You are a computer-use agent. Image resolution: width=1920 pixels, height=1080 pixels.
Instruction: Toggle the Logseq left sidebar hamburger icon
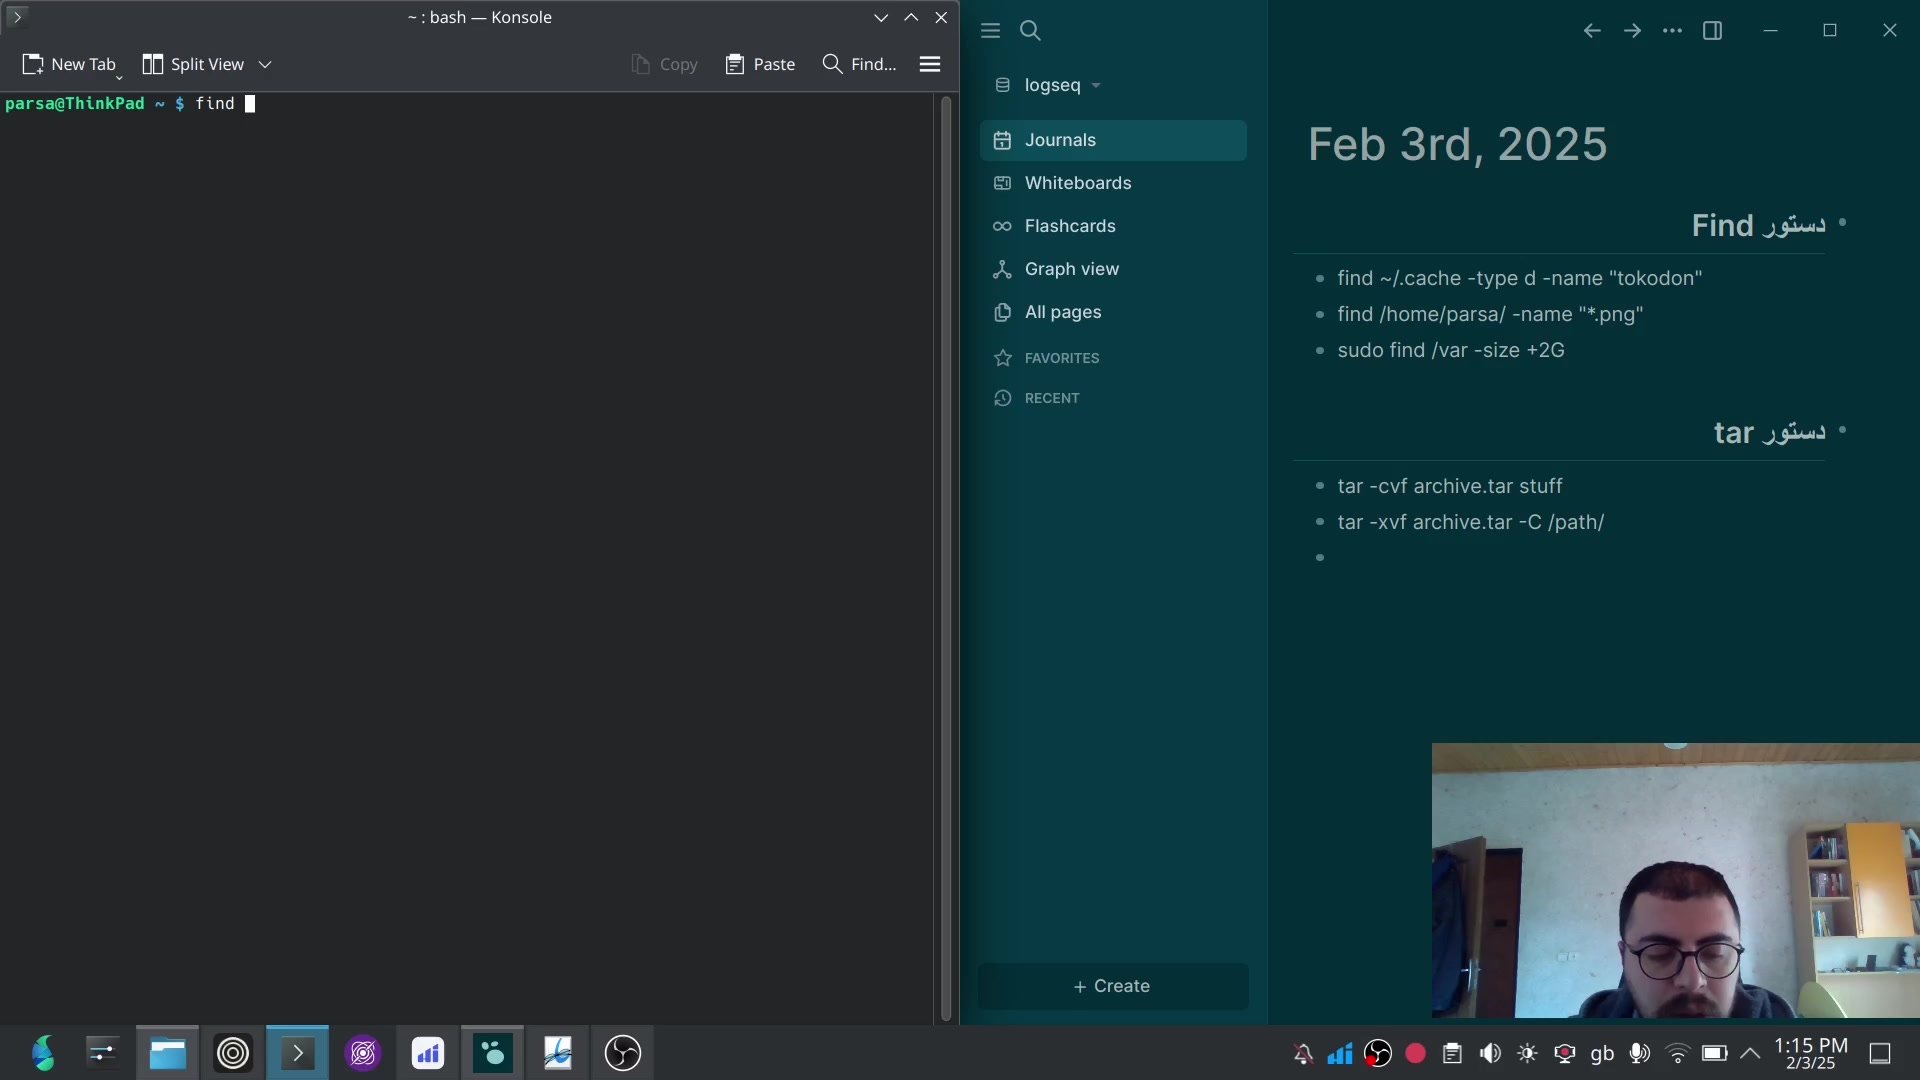(990, 31)
